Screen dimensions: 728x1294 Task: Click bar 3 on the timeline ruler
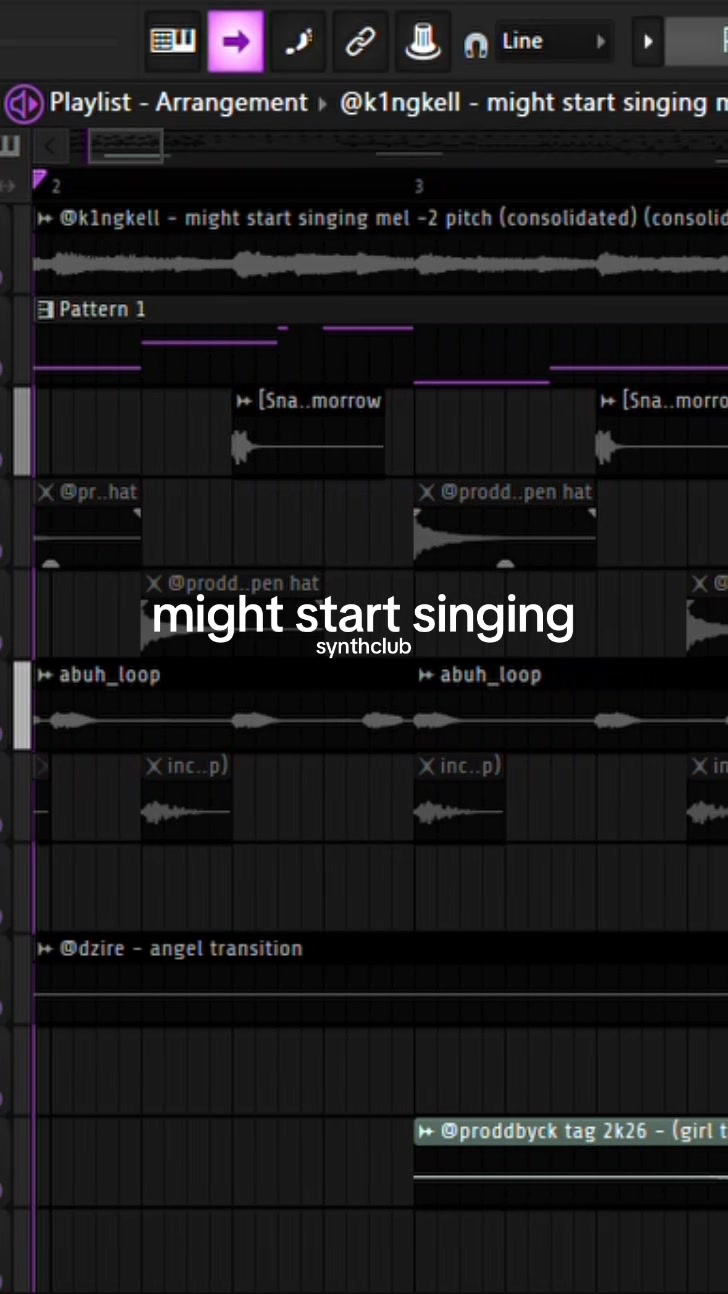(419, 186)
